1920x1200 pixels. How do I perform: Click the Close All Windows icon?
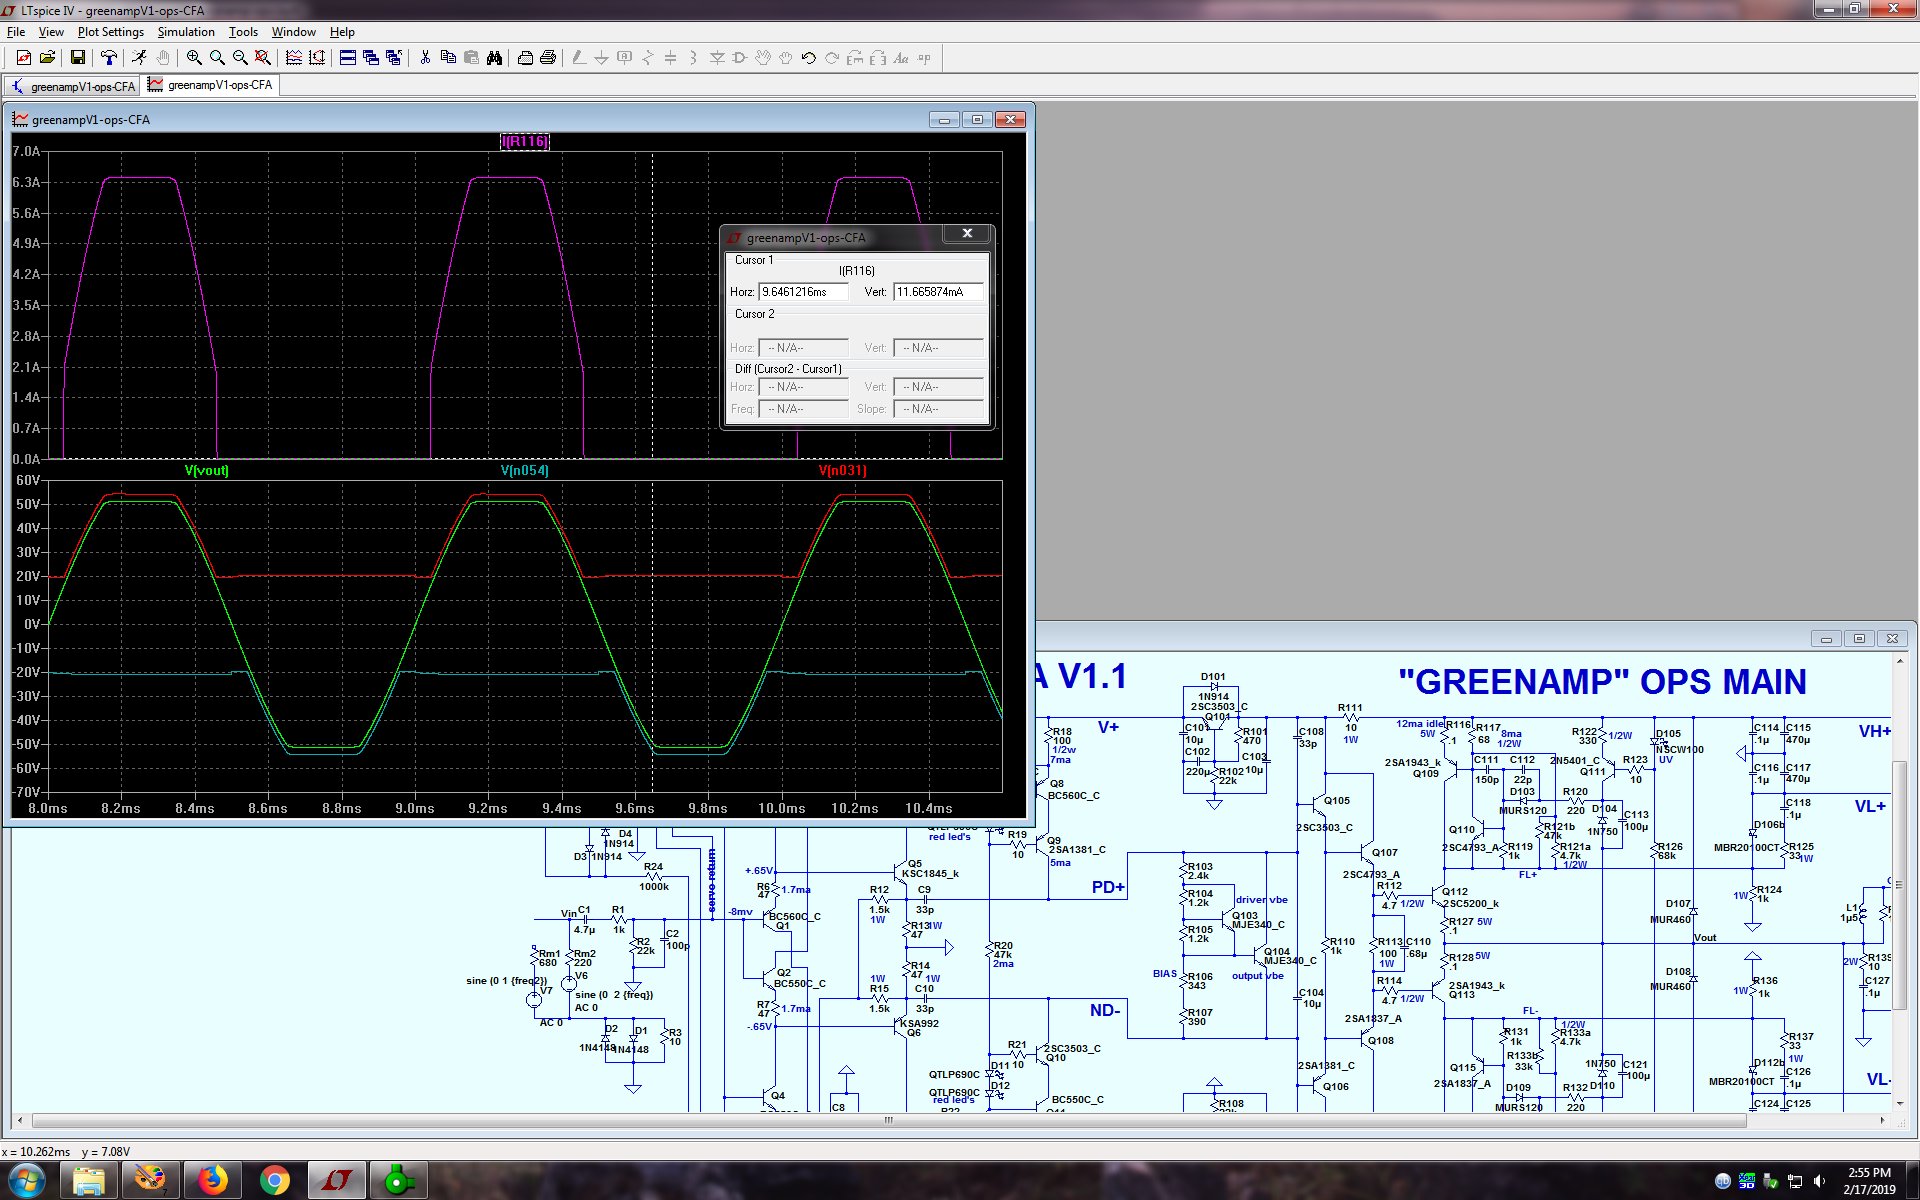[x=394, y=58]
